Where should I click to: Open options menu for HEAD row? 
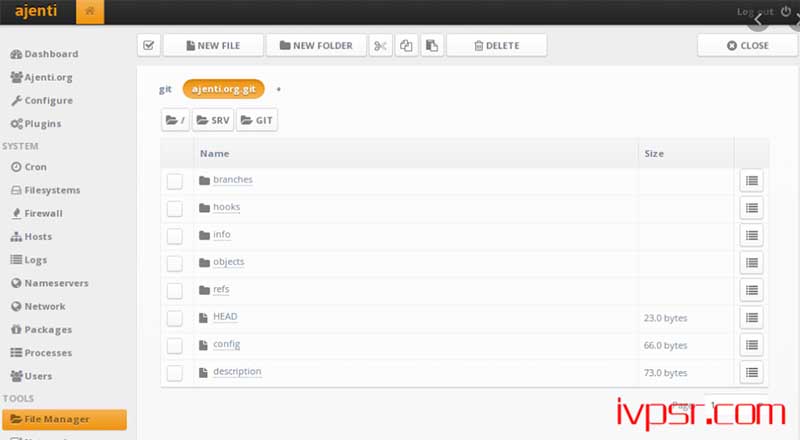tap(752, 318)
